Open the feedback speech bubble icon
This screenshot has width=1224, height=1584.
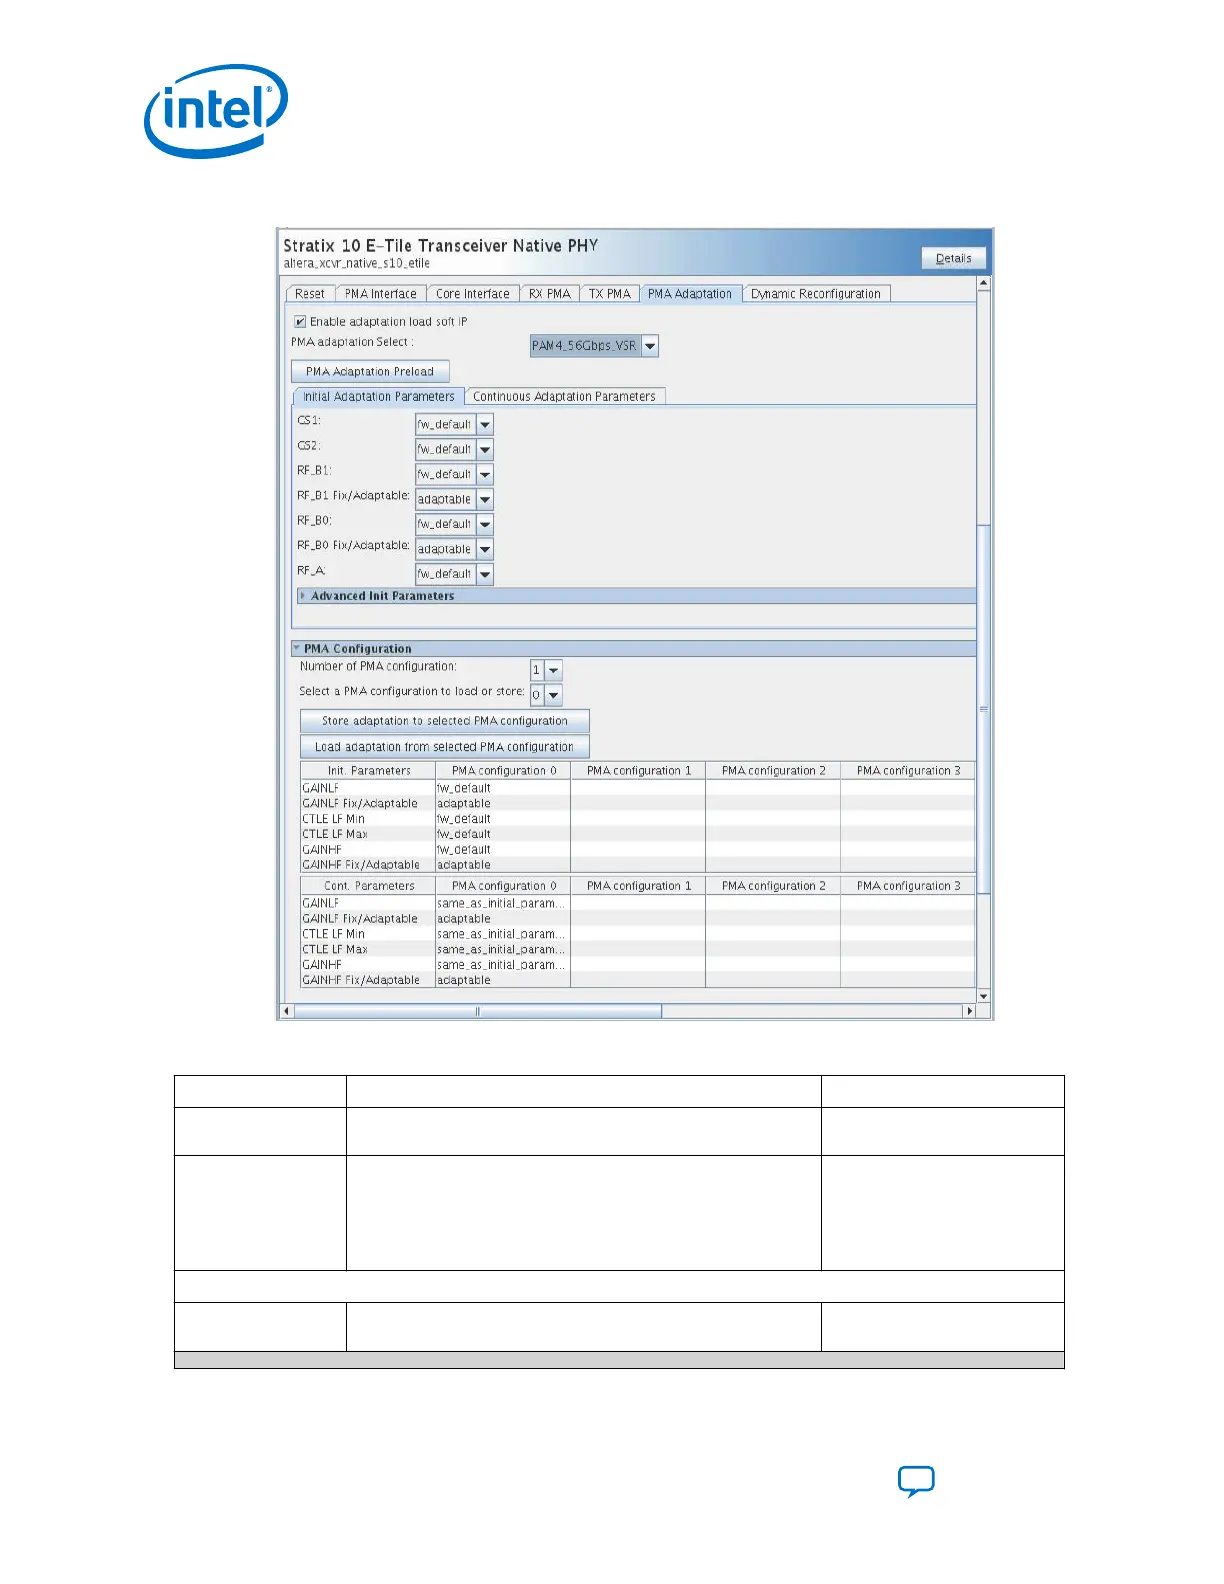[x=916, y=1481]
